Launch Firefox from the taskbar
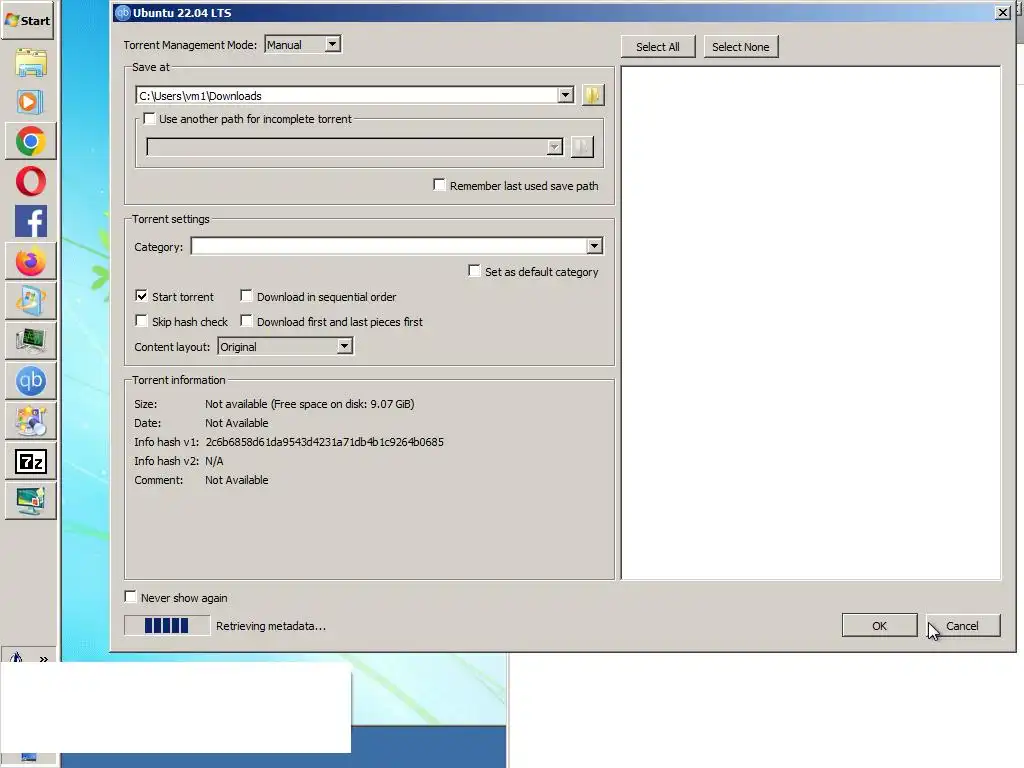 [31, 262]
